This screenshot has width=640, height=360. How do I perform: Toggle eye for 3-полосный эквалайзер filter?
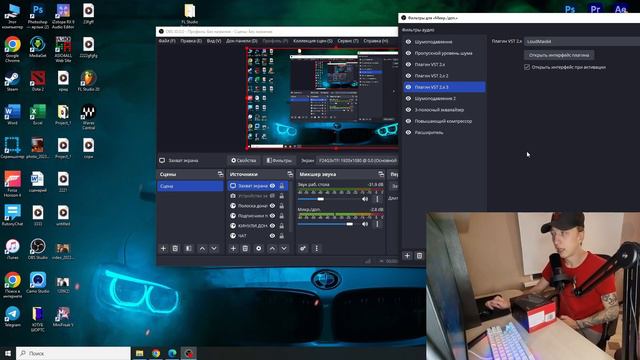point(408,109)
